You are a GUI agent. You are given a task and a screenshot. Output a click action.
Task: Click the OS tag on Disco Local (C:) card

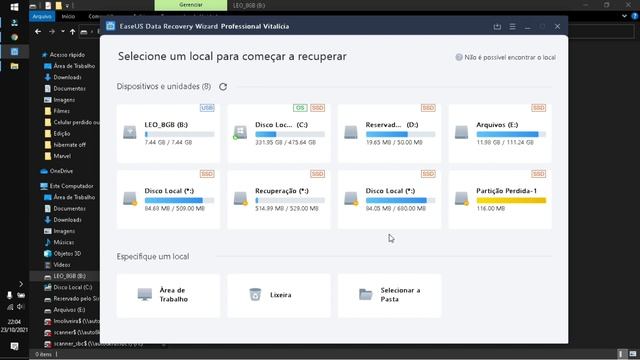tap(300, 108)
